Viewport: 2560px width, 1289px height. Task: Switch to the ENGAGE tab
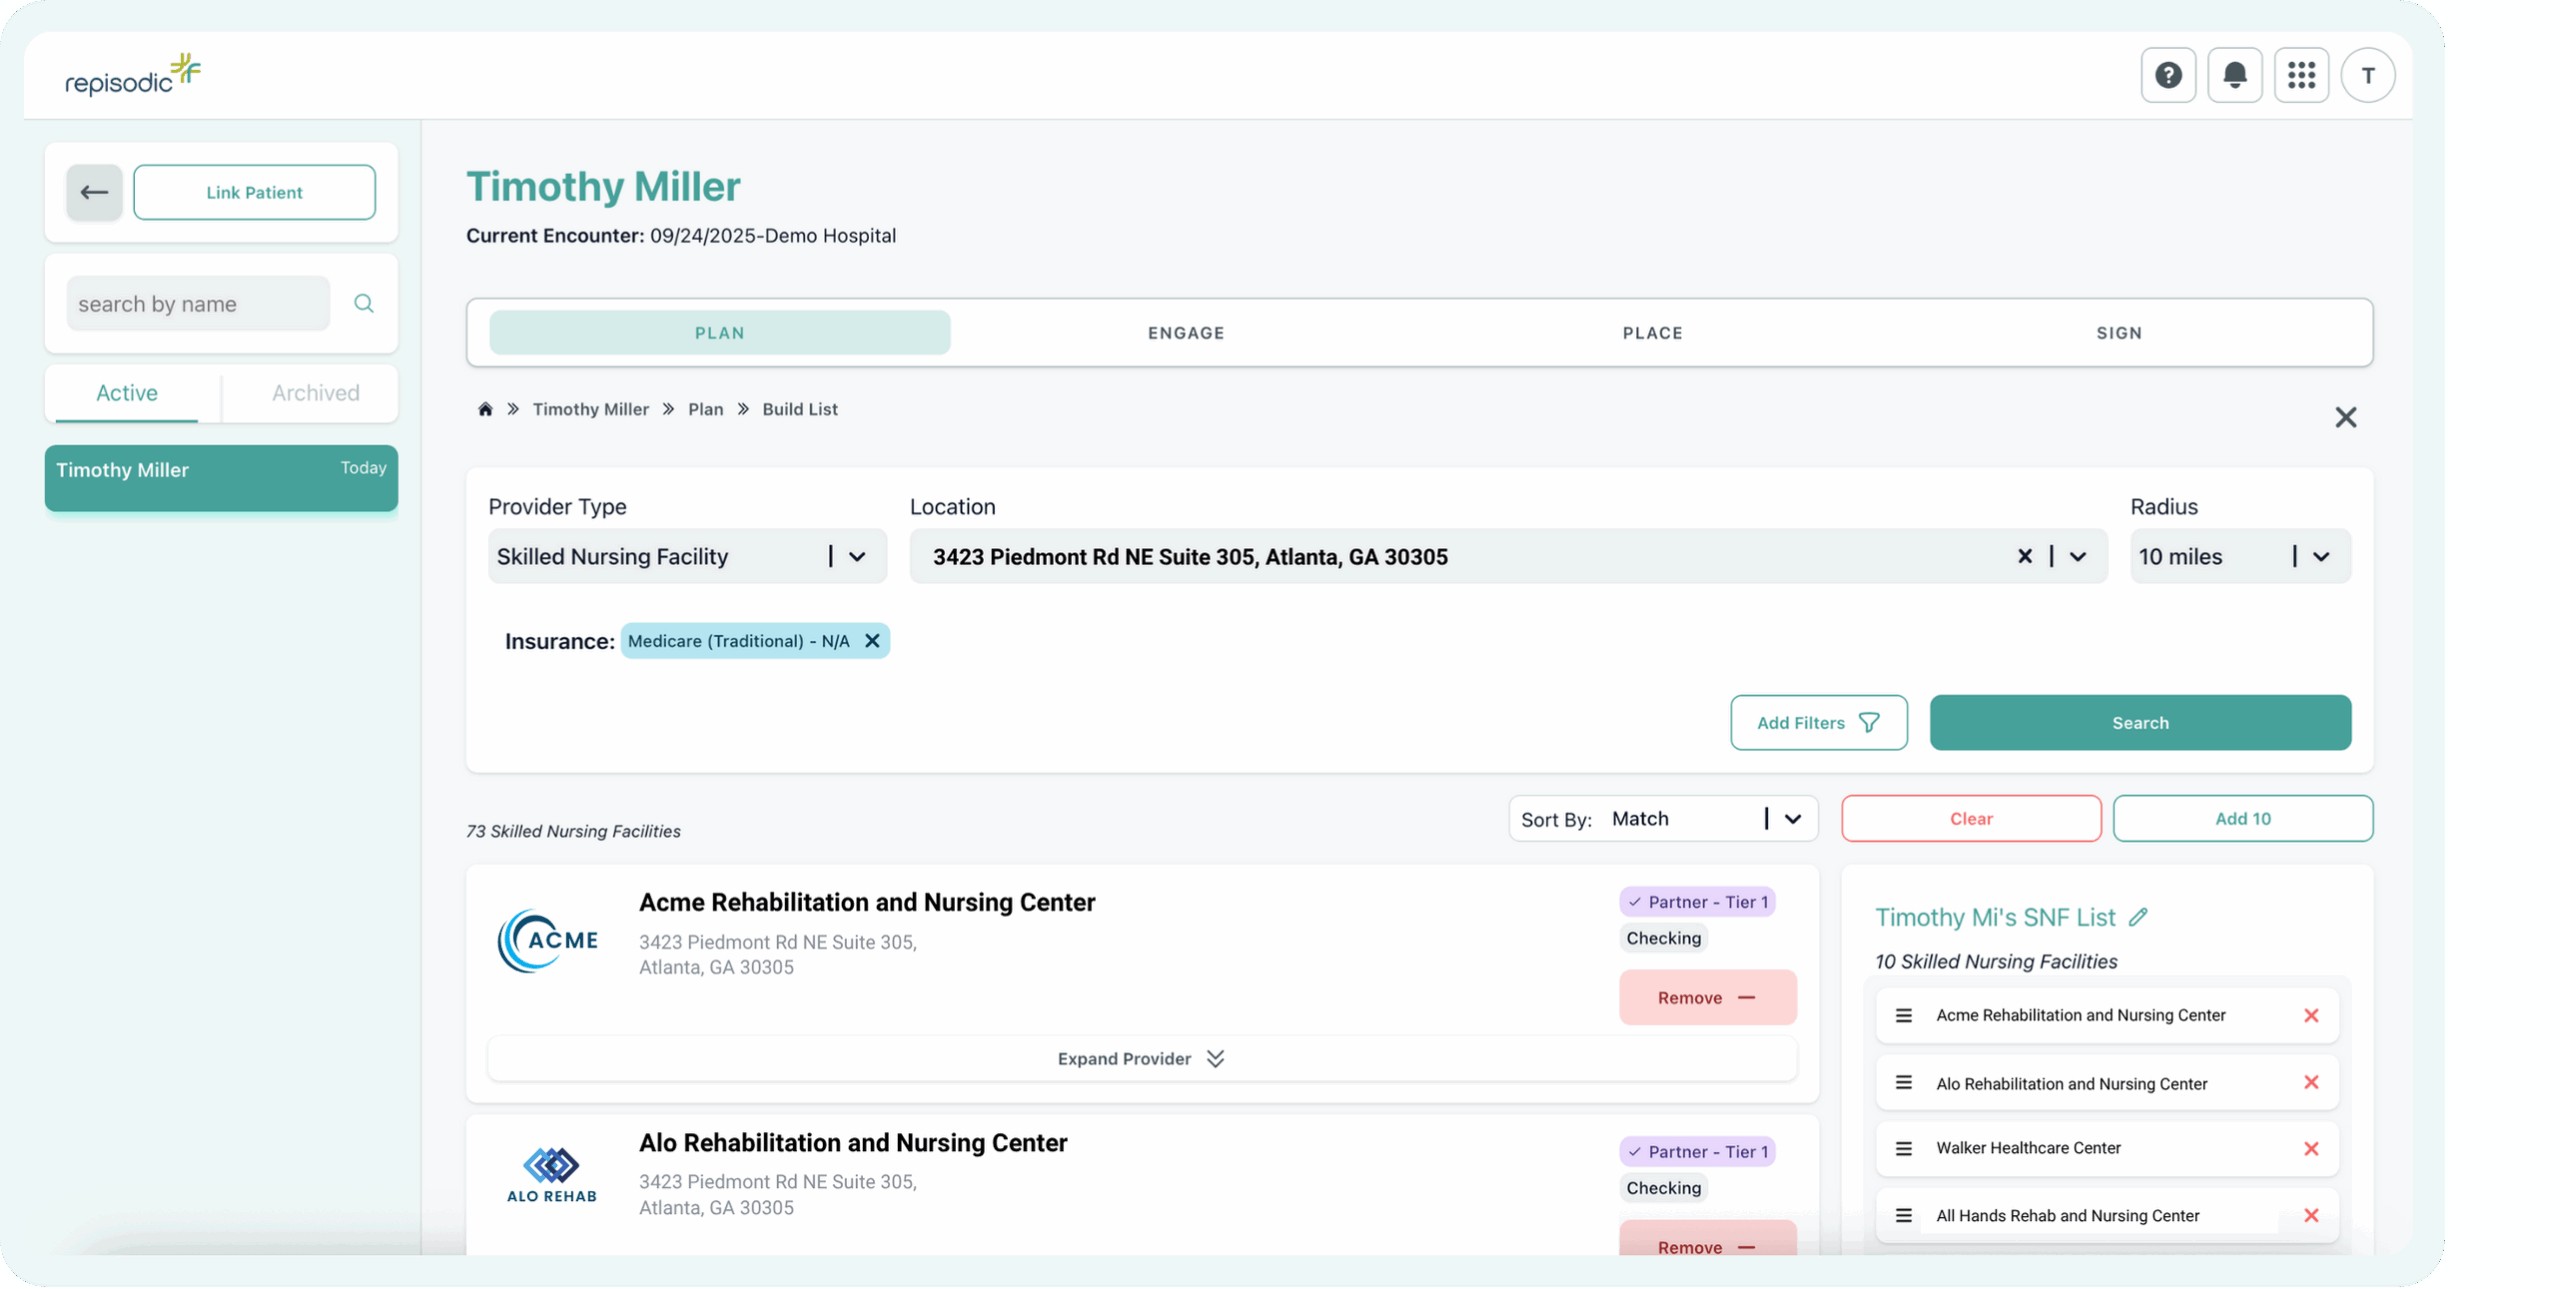click(1186, 333)
